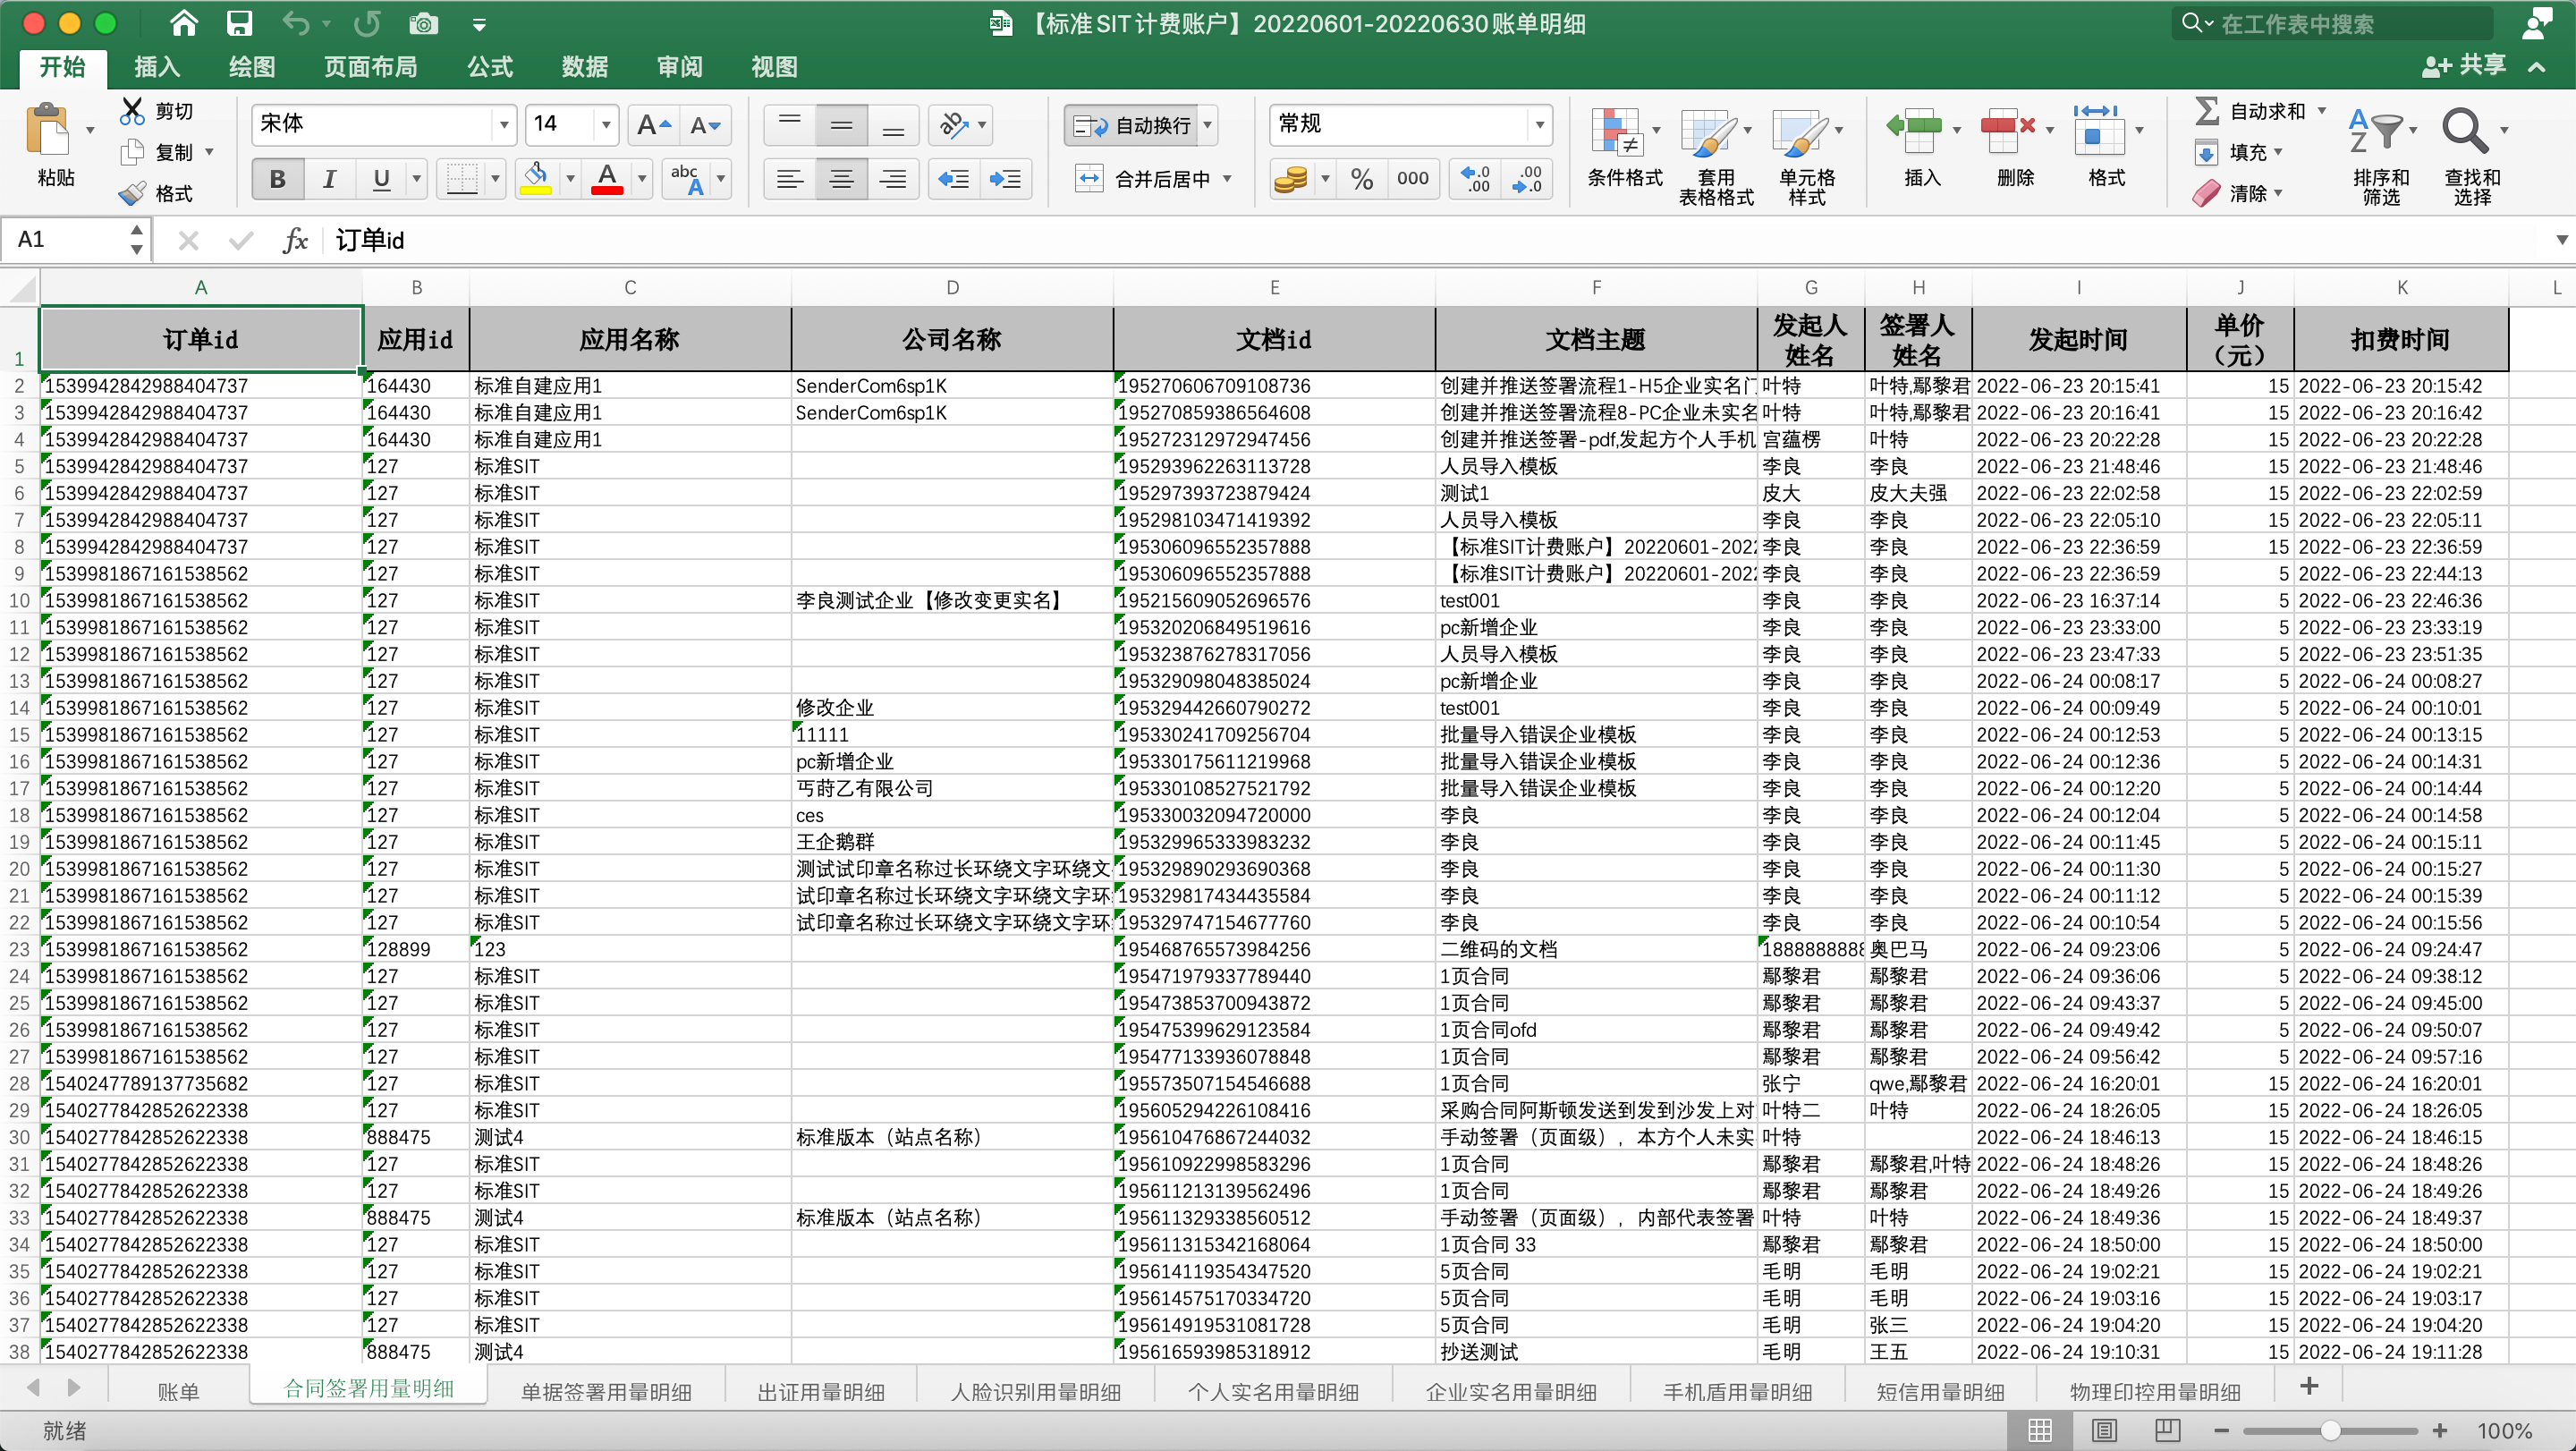Switch to the Formulas (公式) ribbon tab

tap(490, 67)
